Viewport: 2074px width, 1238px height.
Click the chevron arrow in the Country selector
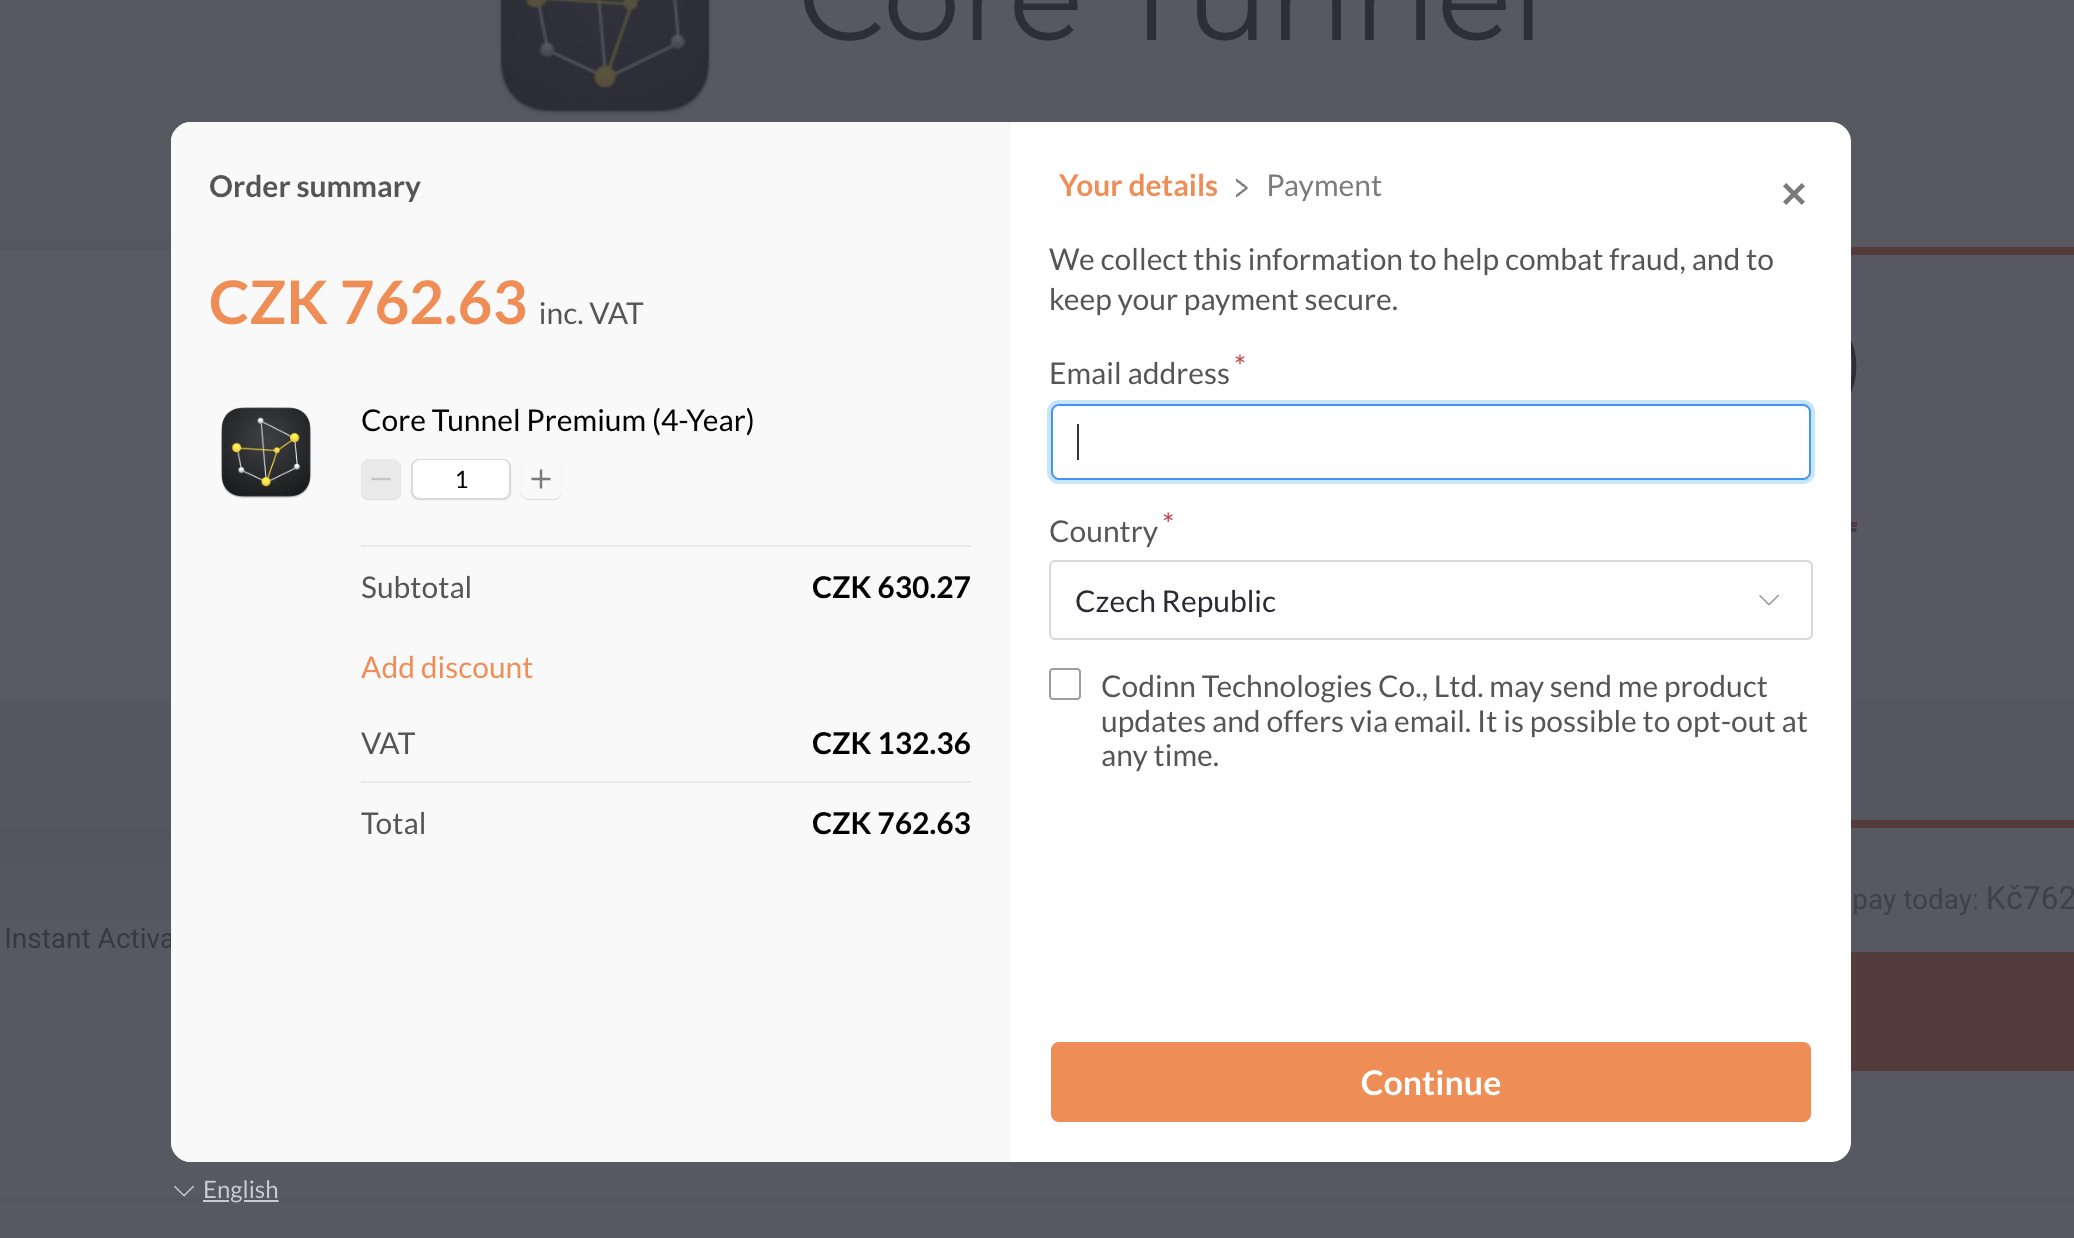pyautogui.click(x=1768, y=600)
